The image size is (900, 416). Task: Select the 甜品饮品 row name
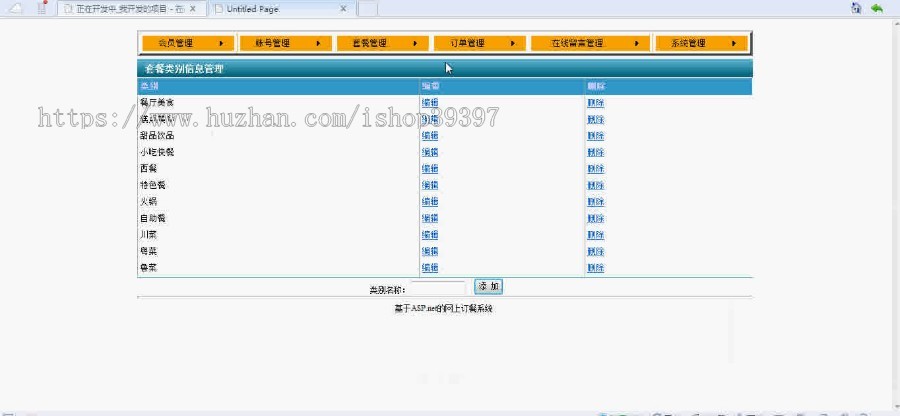click(157, 135)
